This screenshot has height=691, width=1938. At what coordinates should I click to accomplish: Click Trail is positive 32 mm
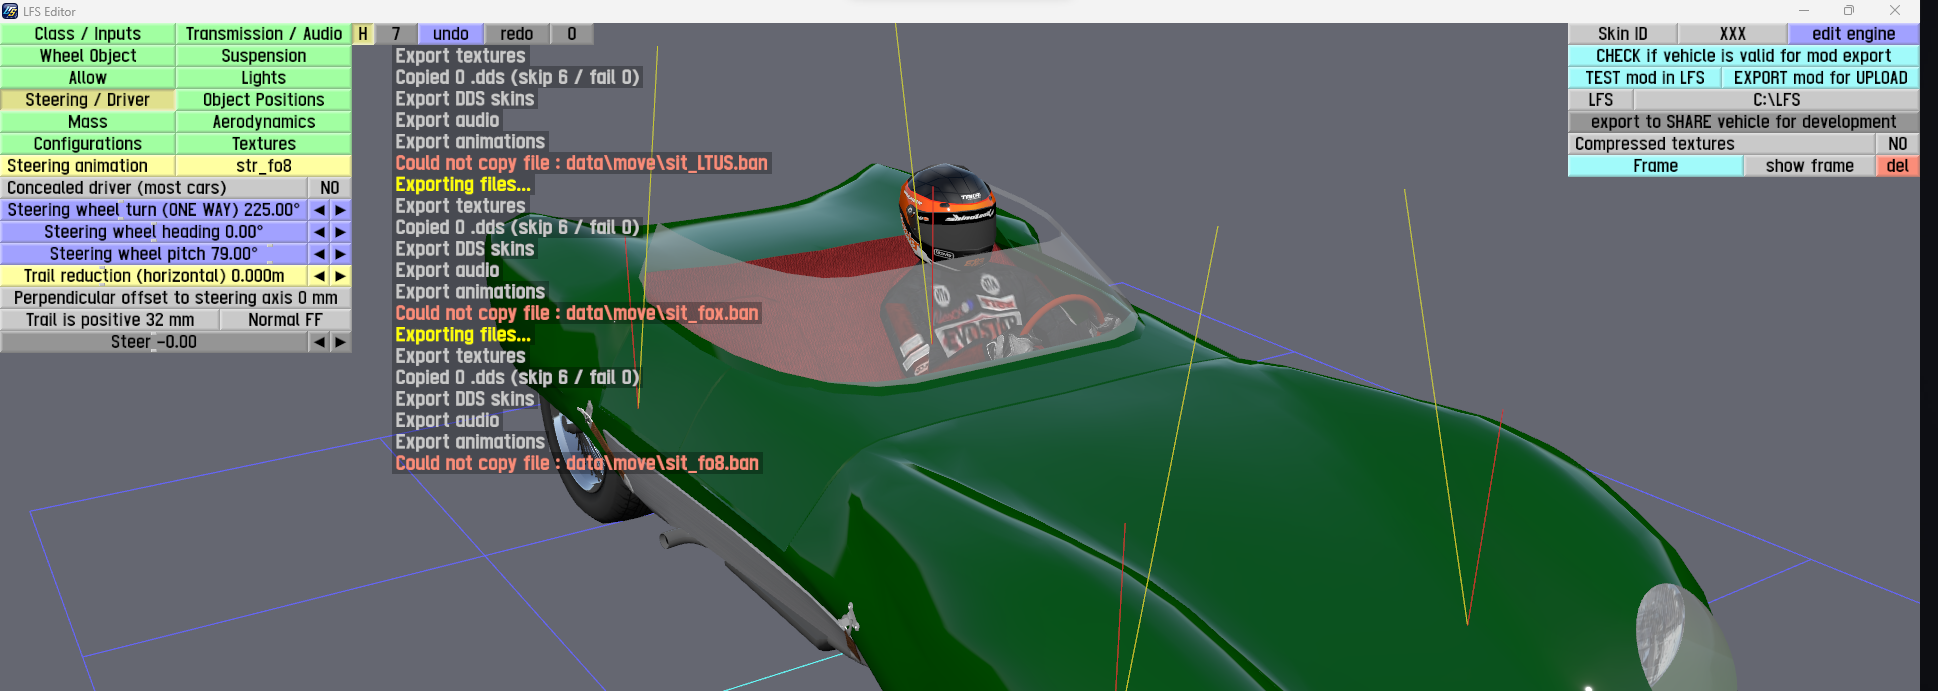coord(110,320)
